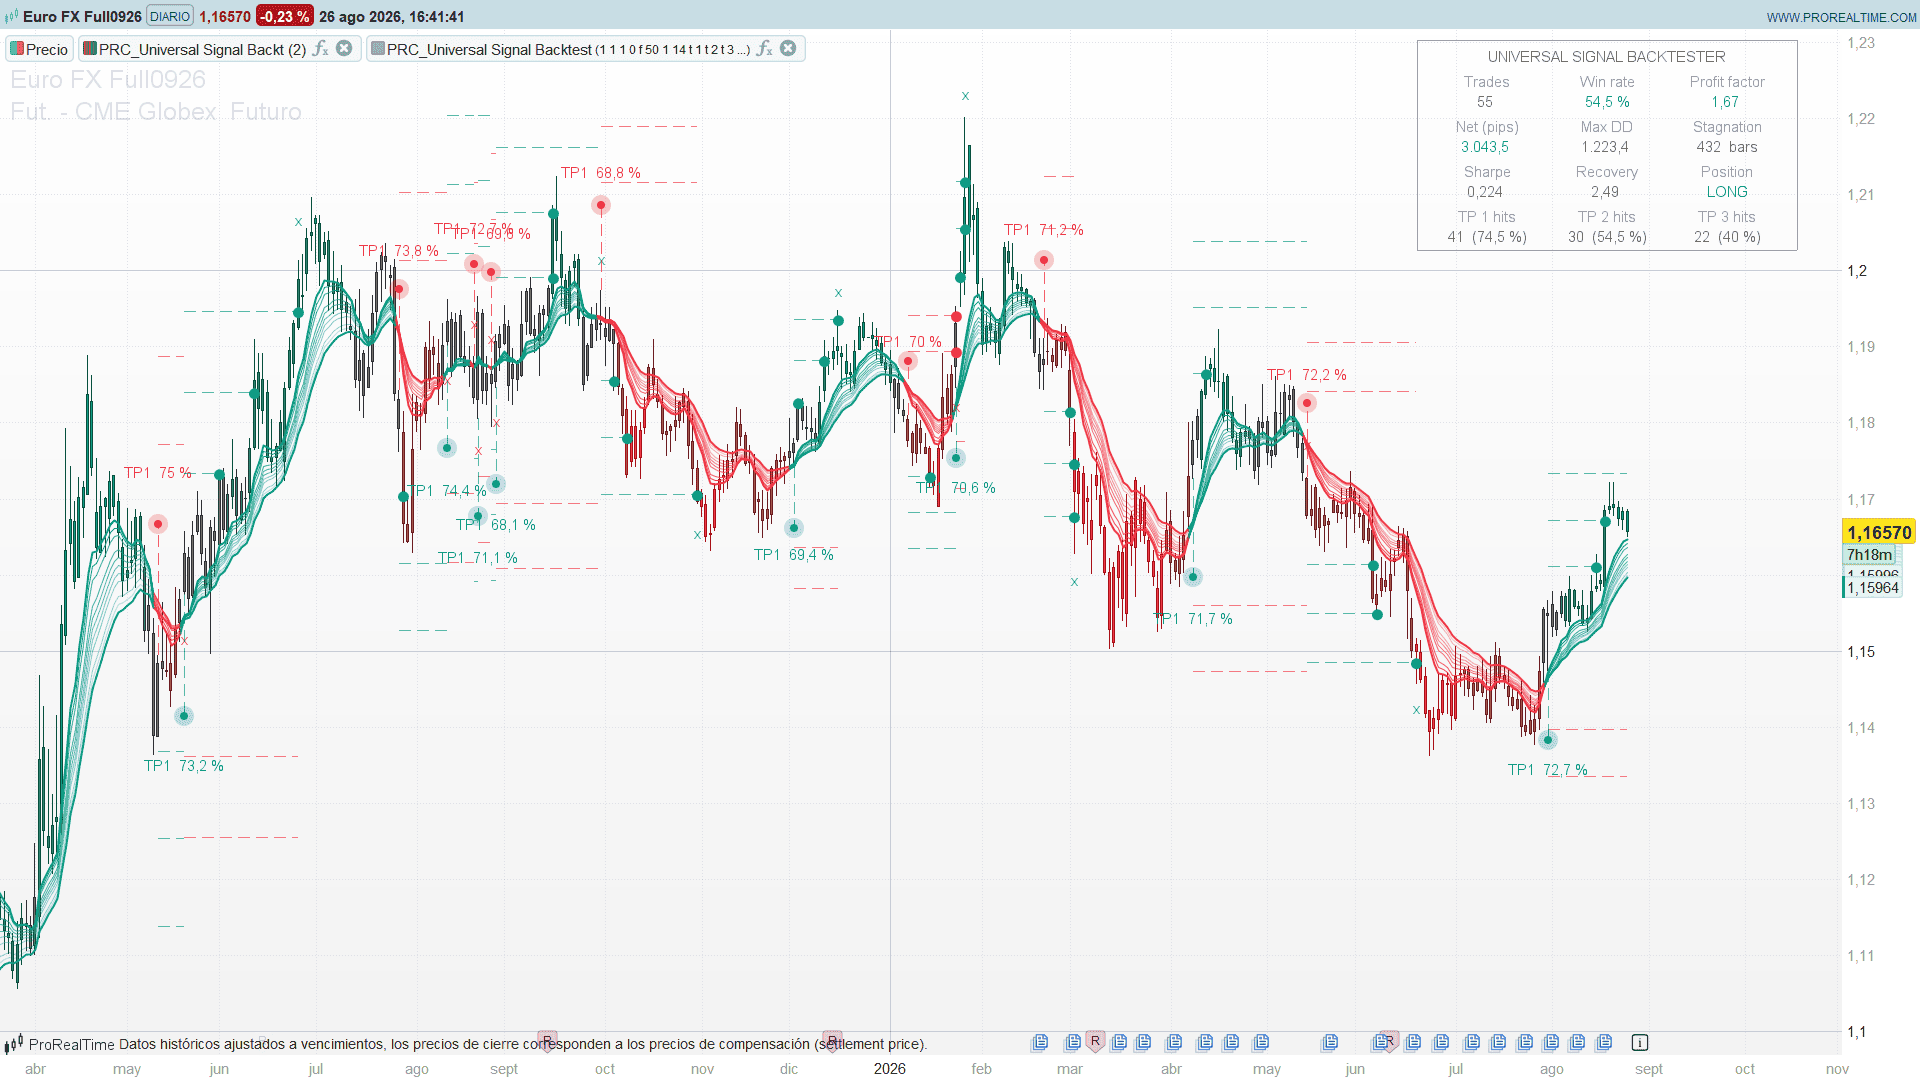The width and height of the screenshot is (1920, 1080).
Task: Open fx editor for PRC_Universal Signal Backt (2)
Action: (321, 49)
